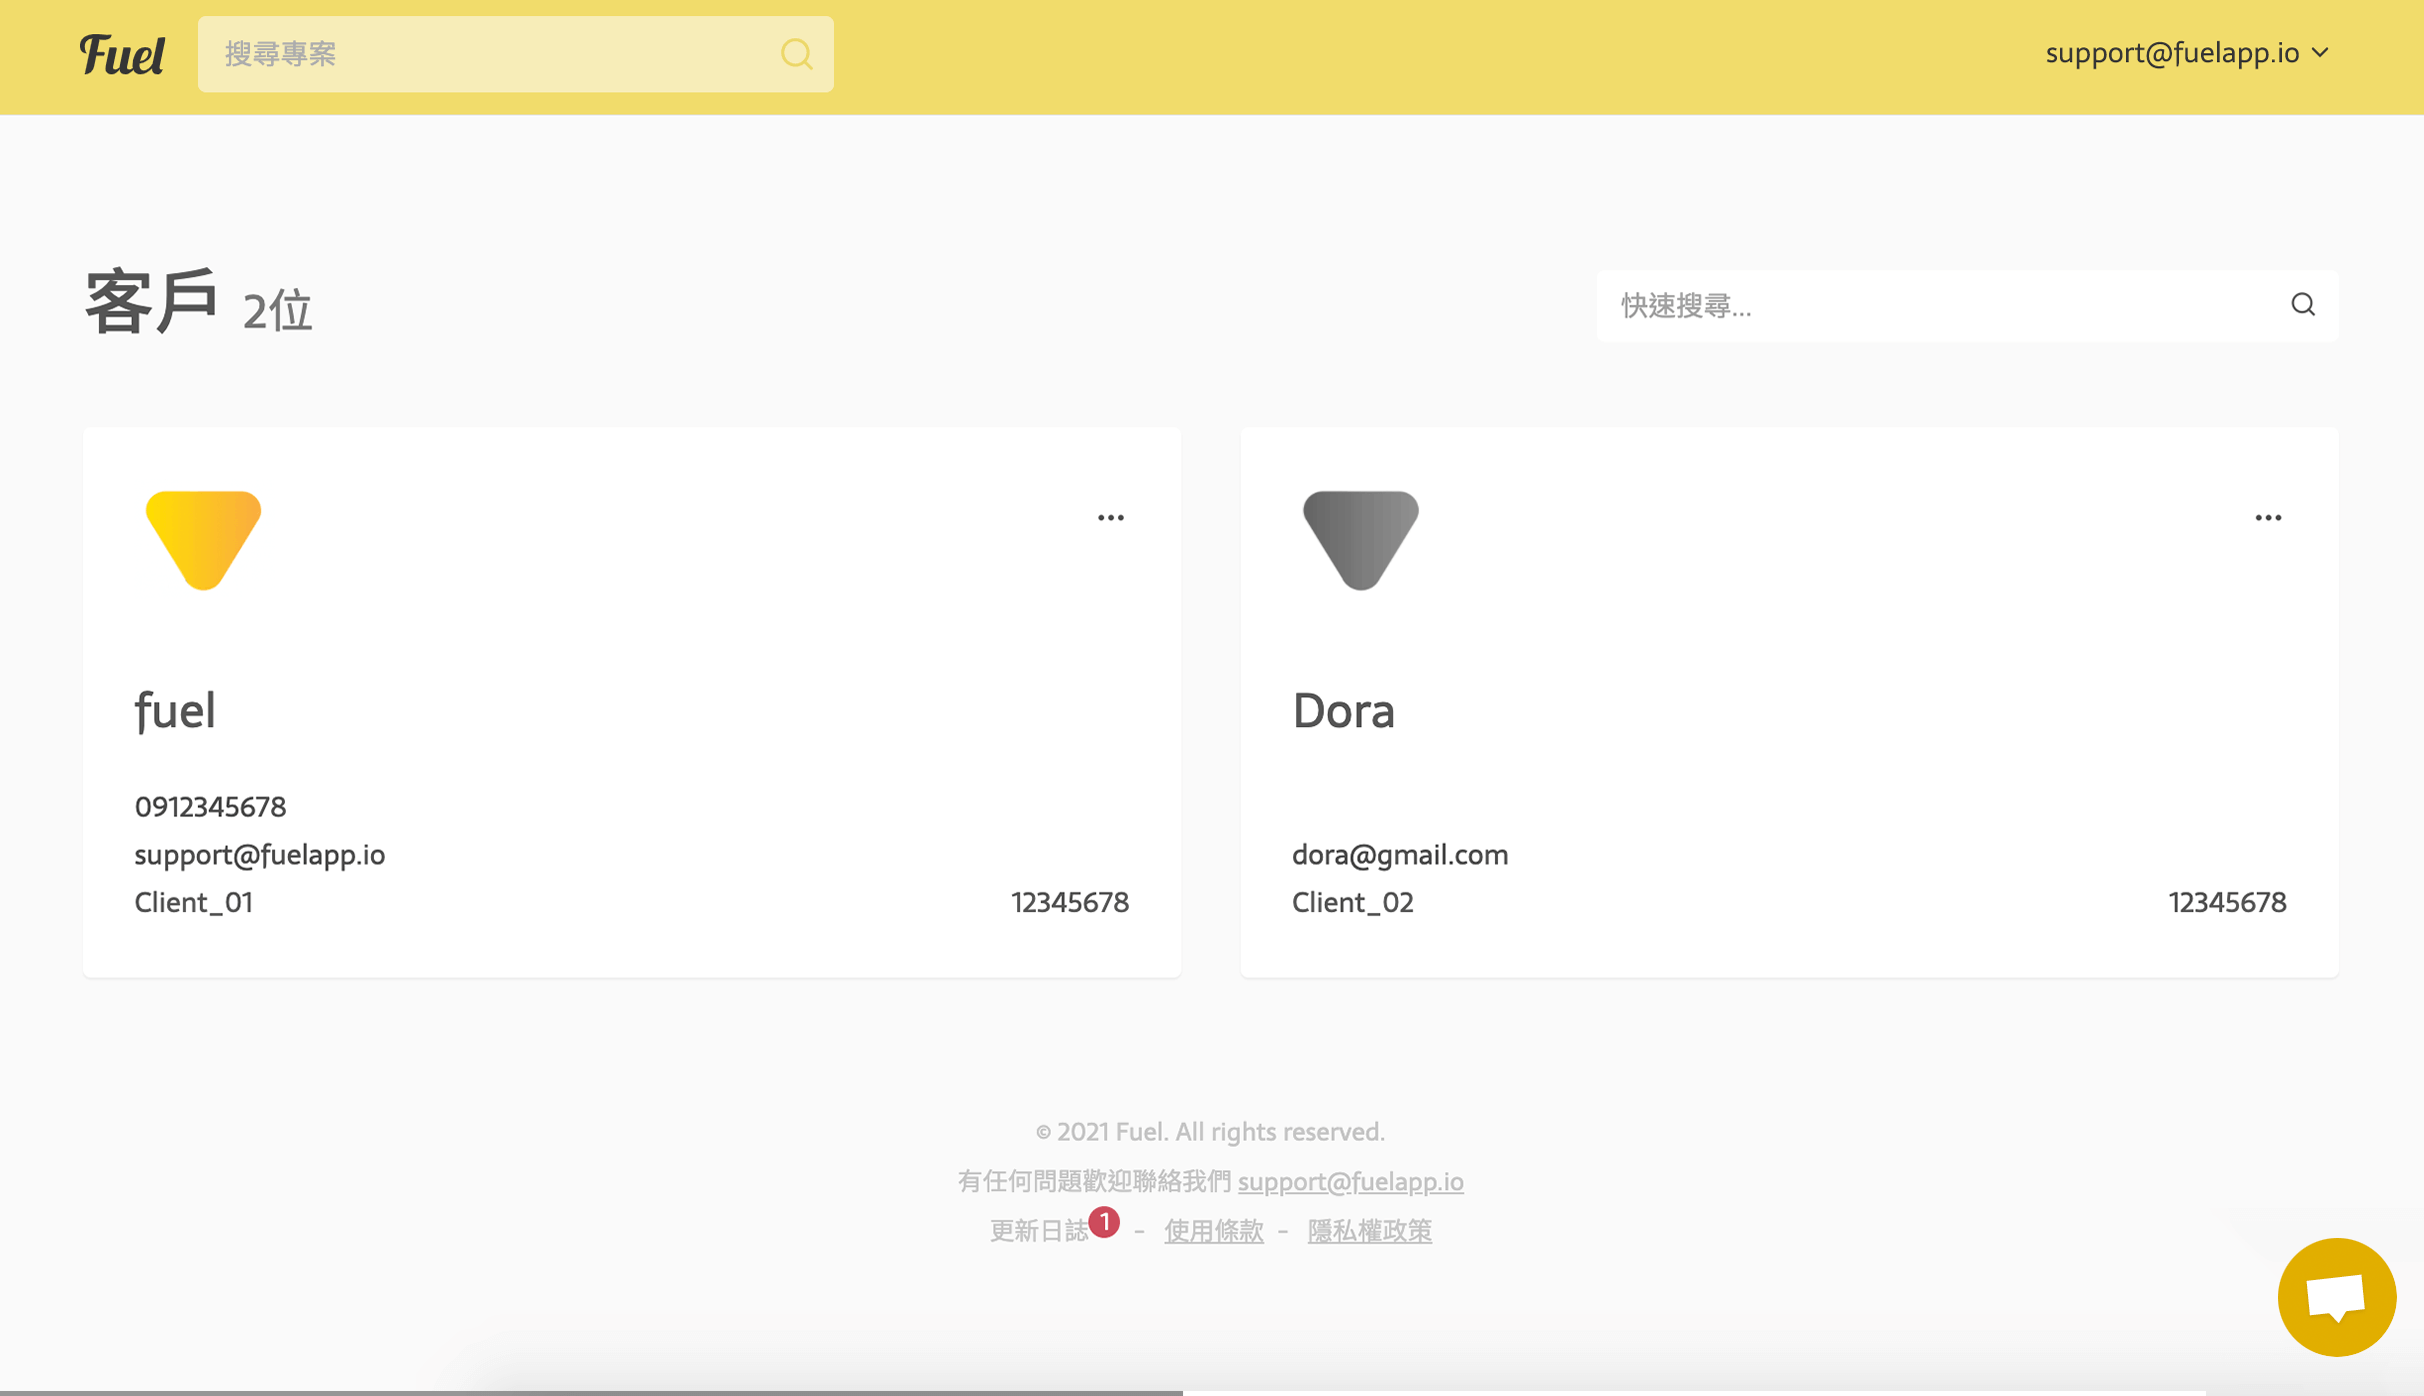This screenshot has height=1396, width=2424.
Task: Open the 更新日誌 changelog link
Action: (1038, 1231)
